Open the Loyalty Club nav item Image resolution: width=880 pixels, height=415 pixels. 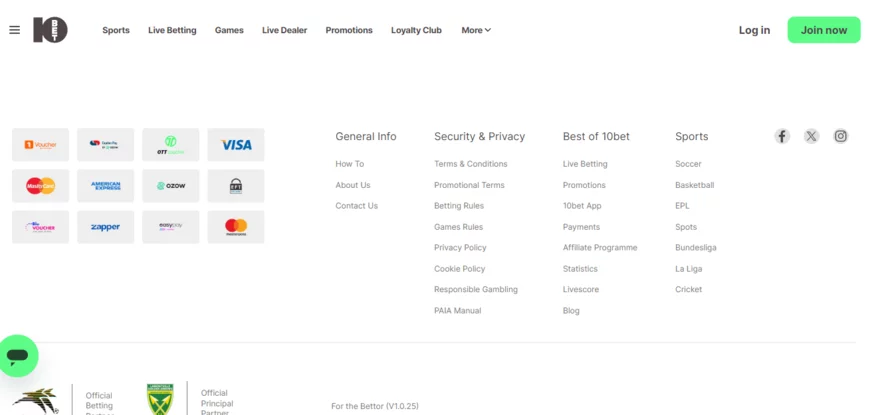coord(416,30)
